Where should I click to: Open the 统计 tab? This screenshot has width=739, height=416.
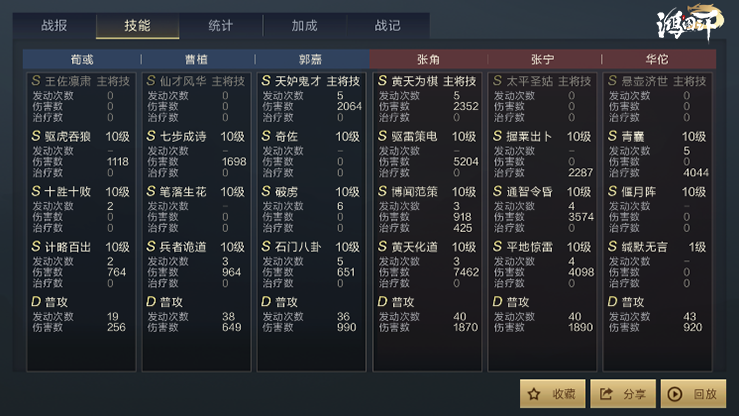click(x=221, y=25)
